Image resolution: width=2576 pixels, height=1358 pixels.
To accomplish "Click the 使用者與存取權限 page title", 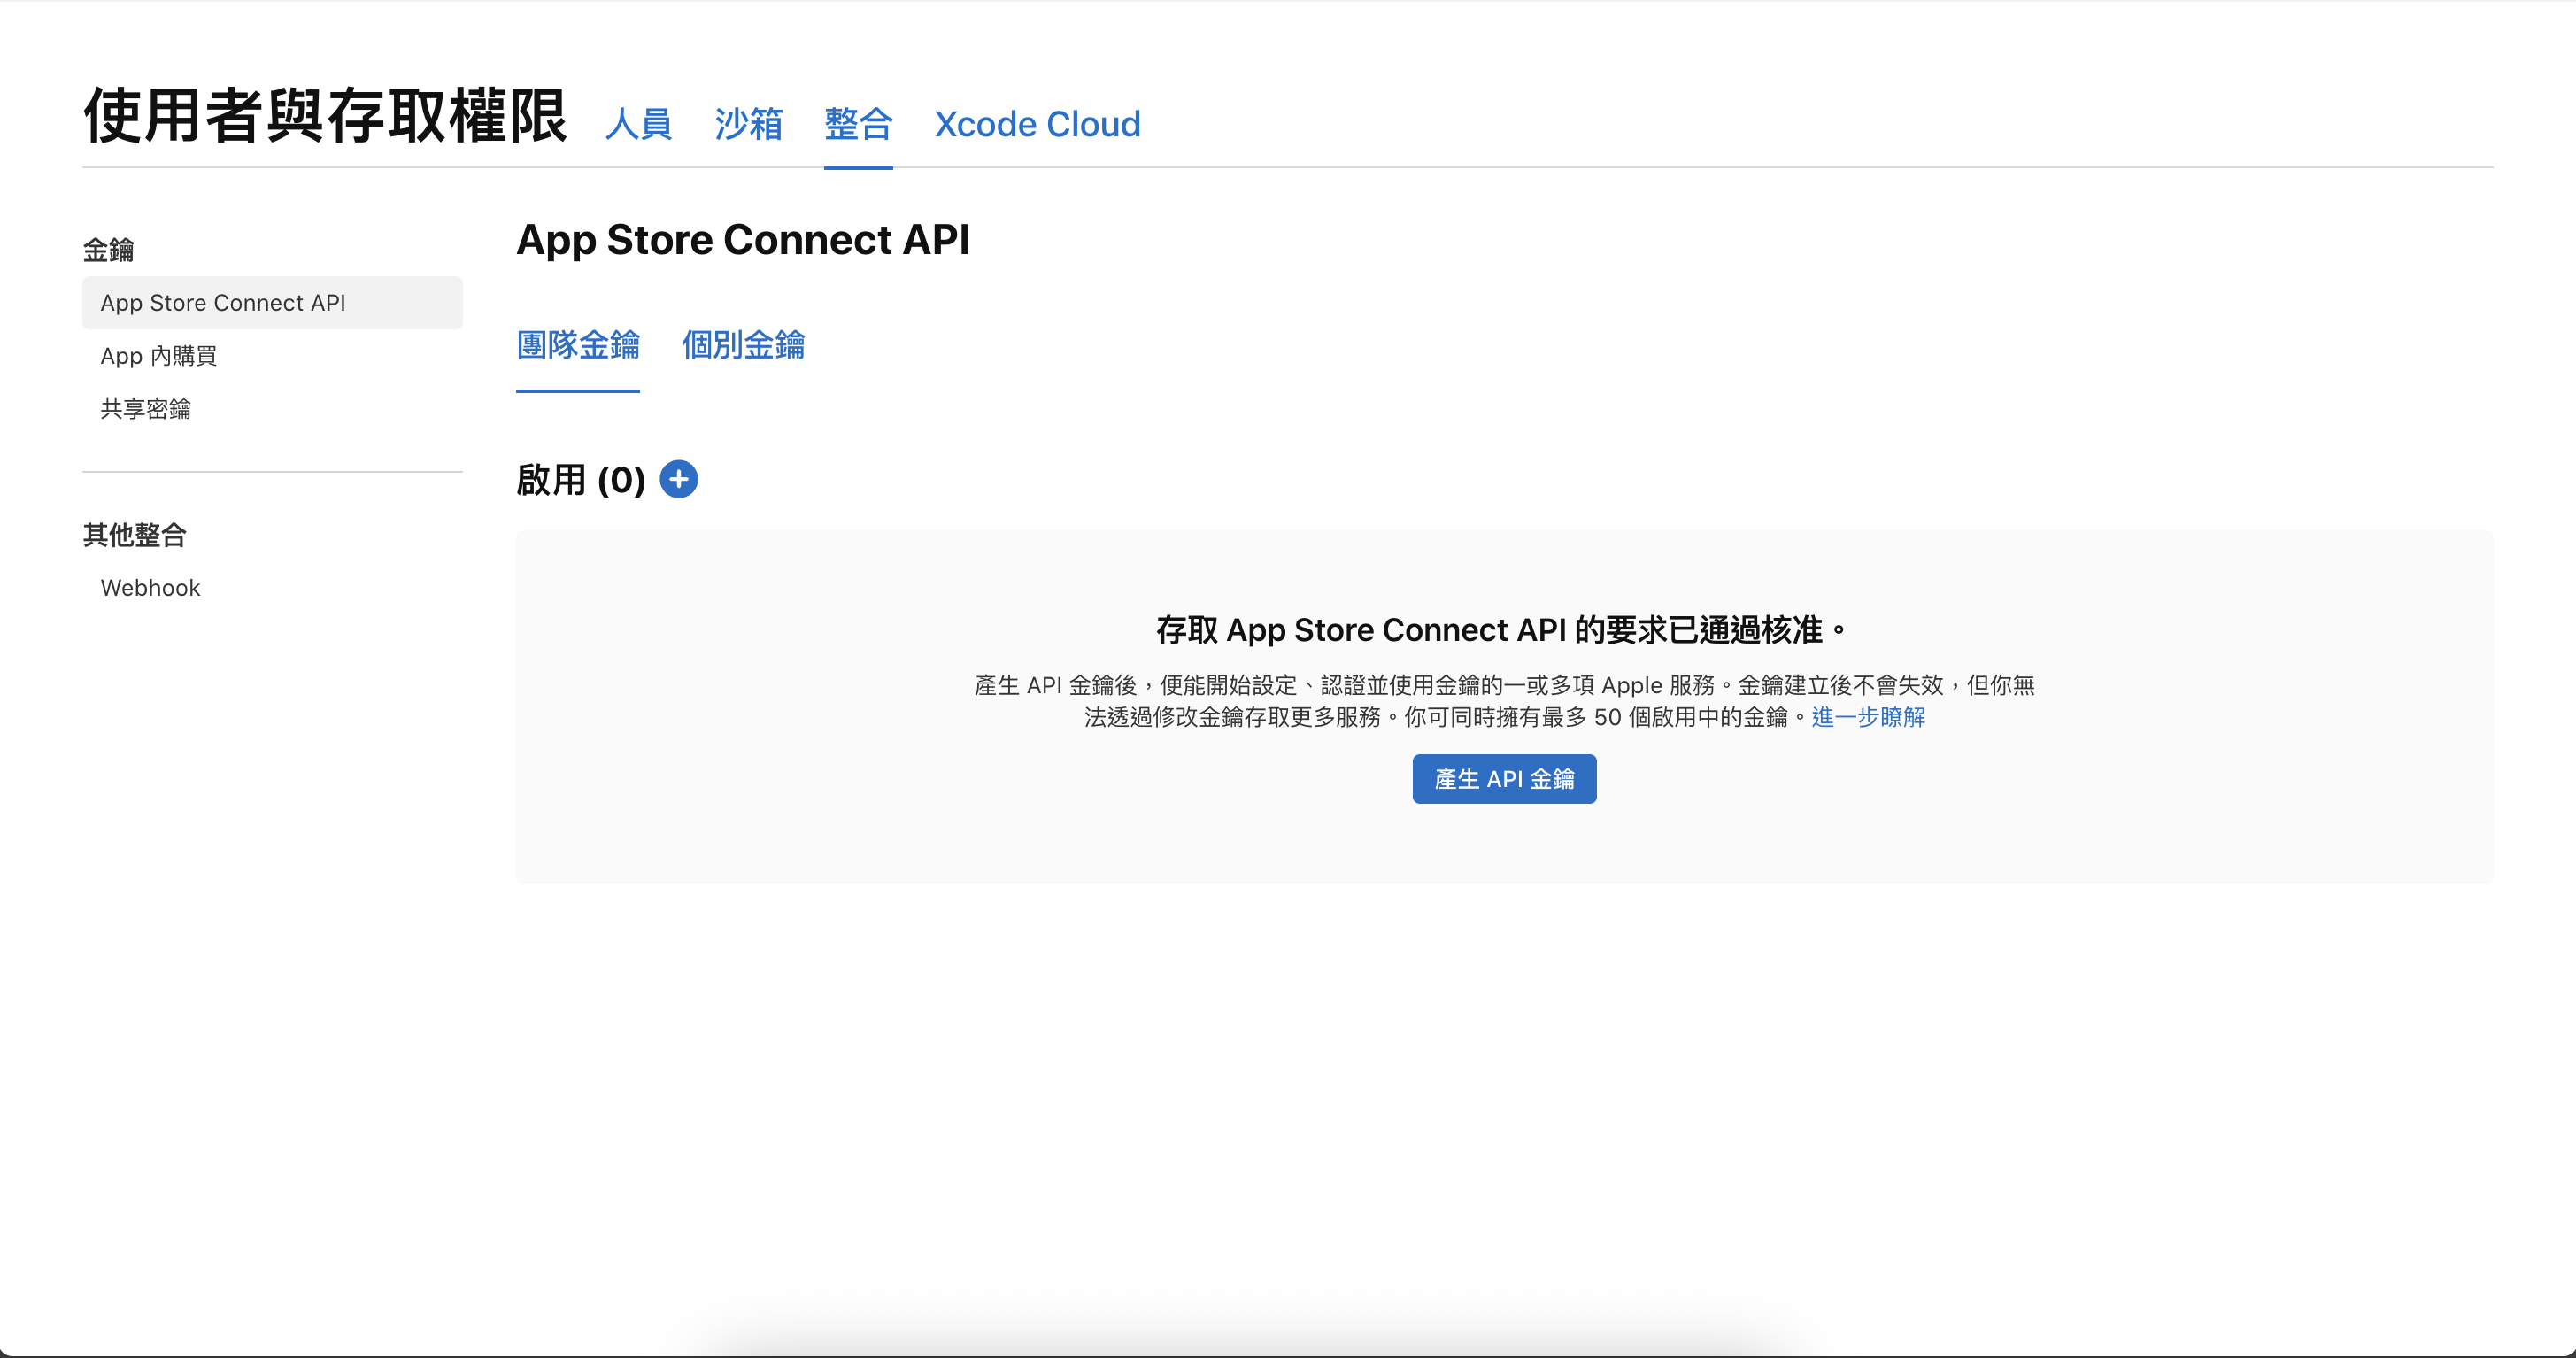I will [325, 116].
